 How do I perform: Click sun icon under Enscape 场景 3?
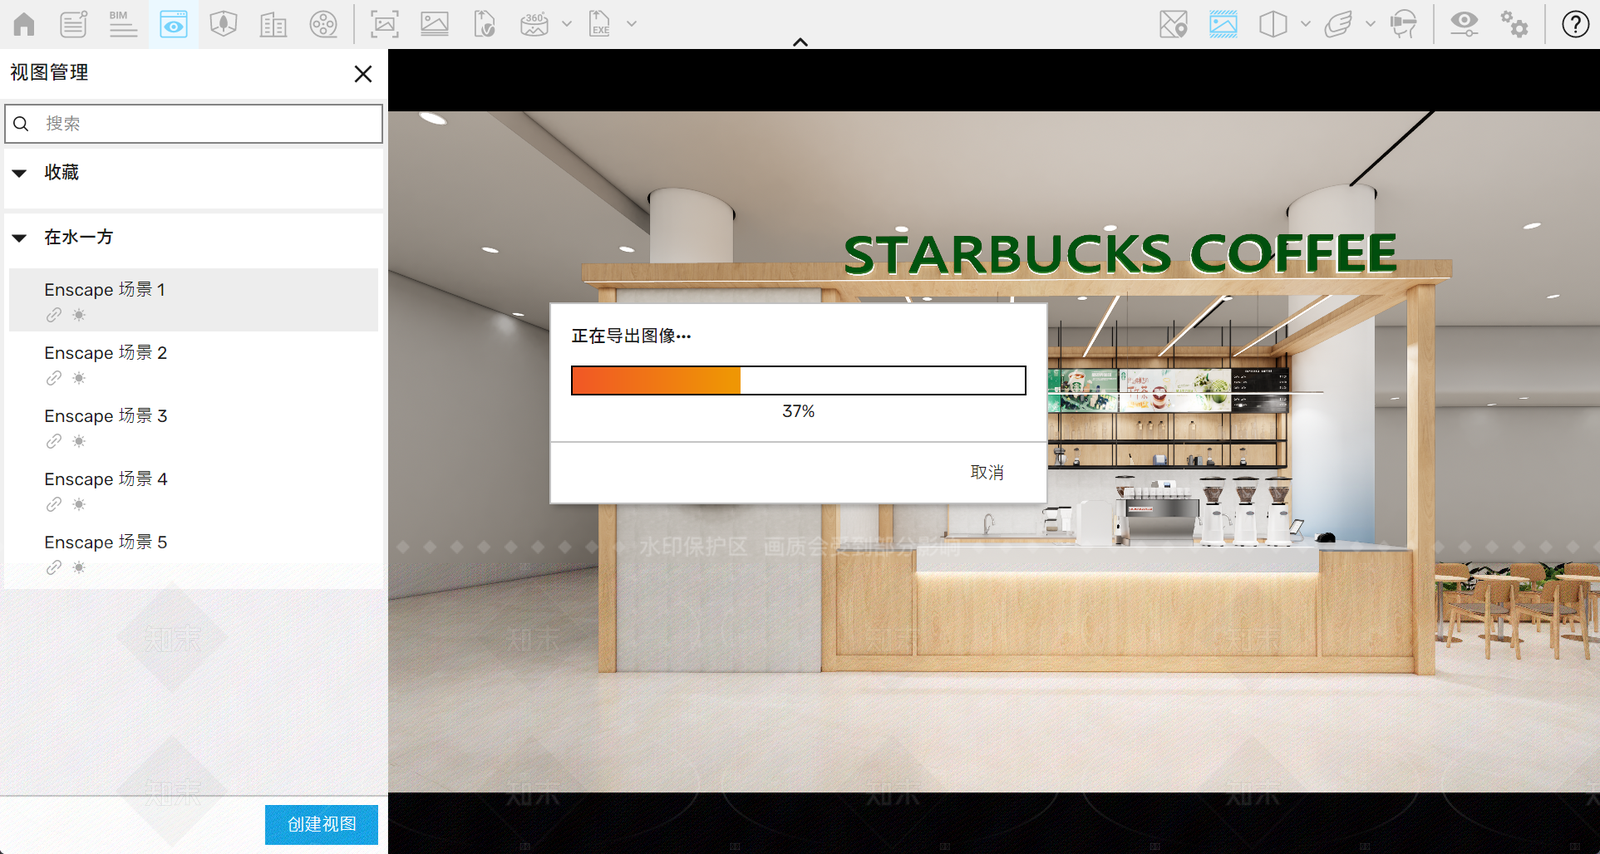[x=79, y=441]
